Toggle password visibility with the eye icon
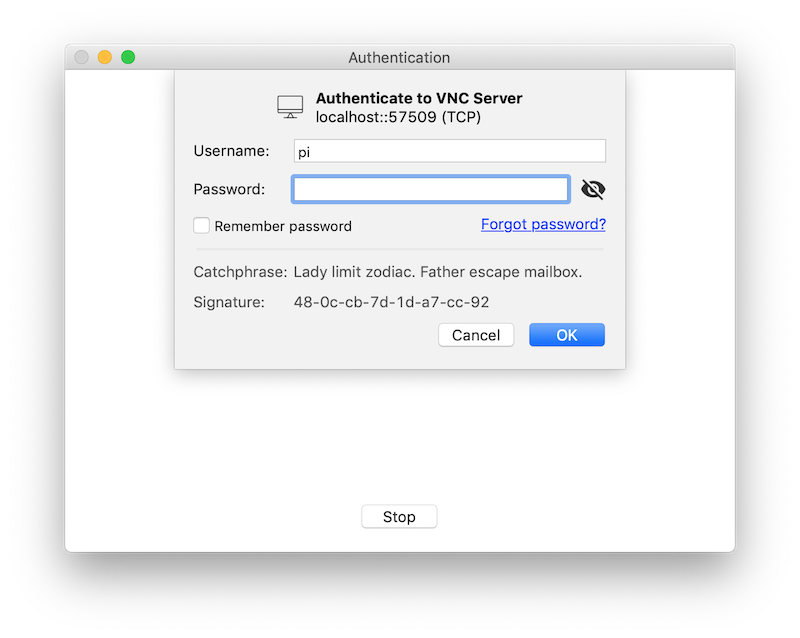 (x=593, y=189)
